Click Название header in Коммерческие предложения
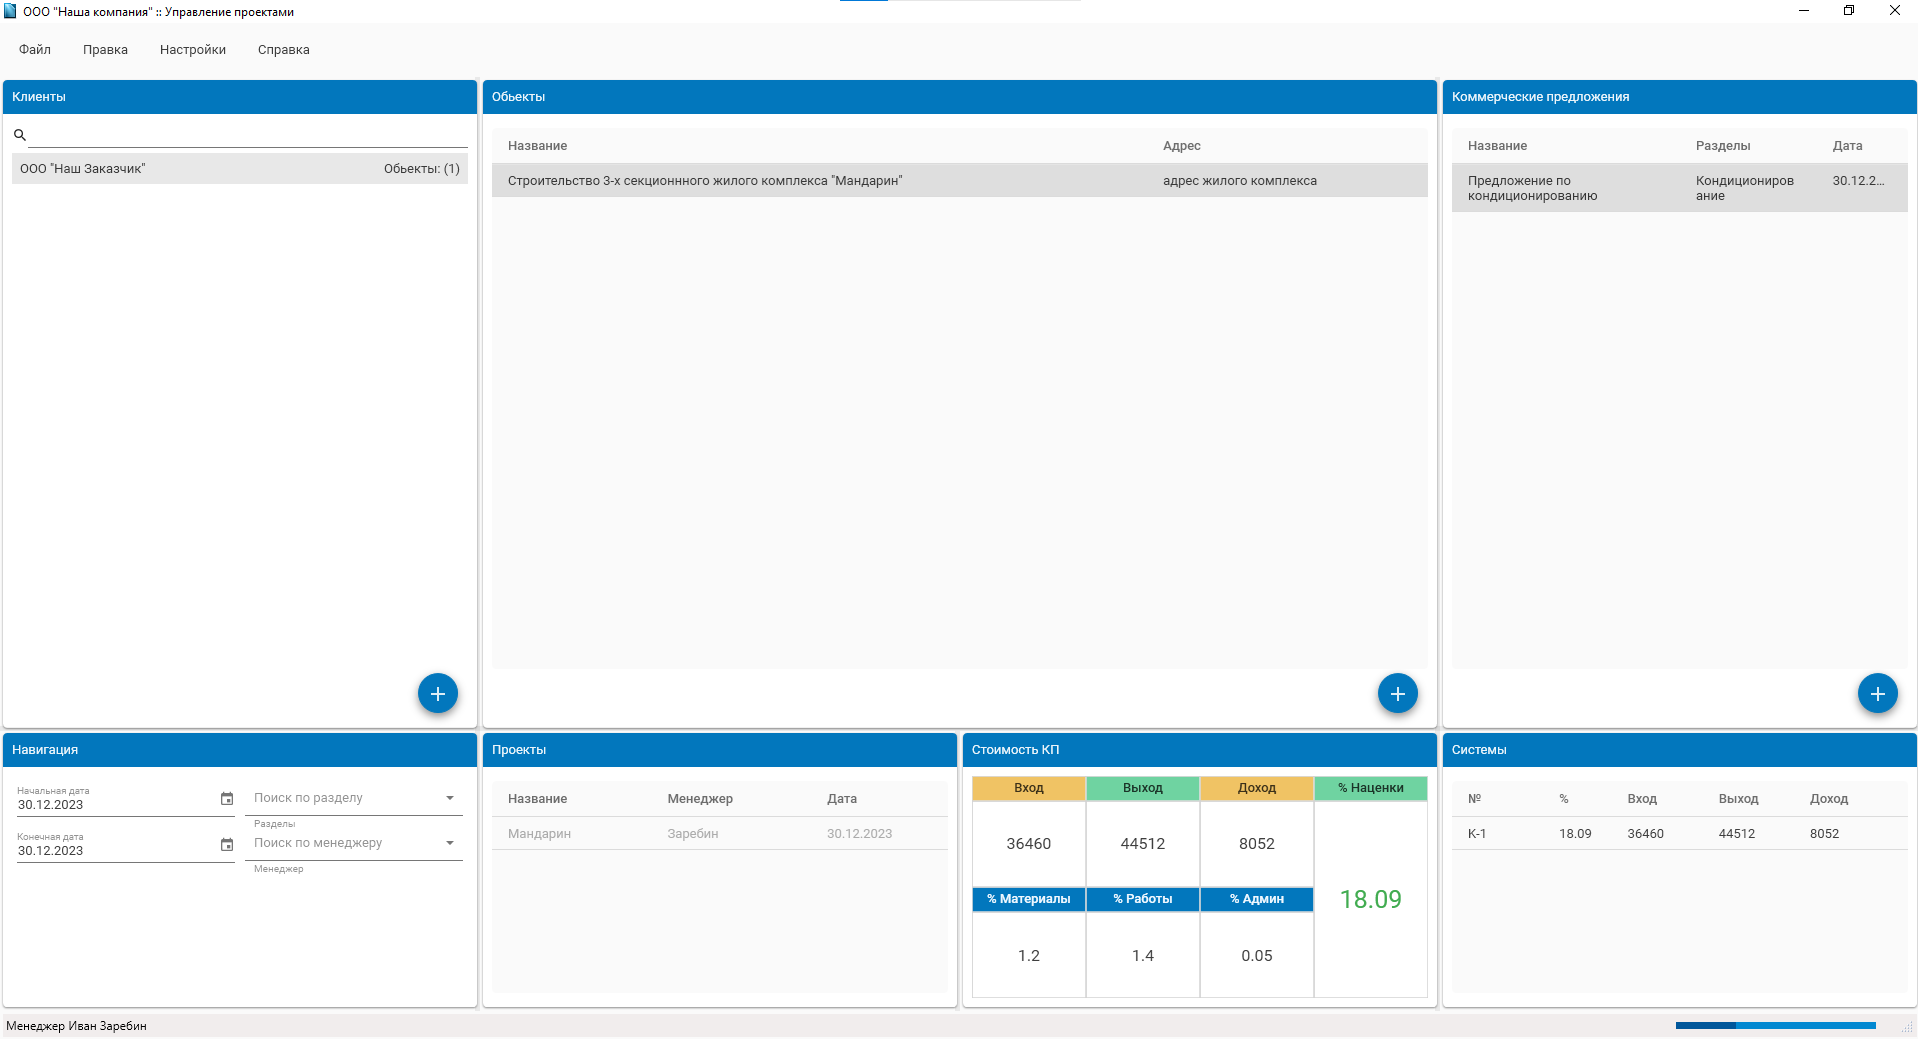The height and width of the screenshot is (1039, 1918). point(1497,146)
